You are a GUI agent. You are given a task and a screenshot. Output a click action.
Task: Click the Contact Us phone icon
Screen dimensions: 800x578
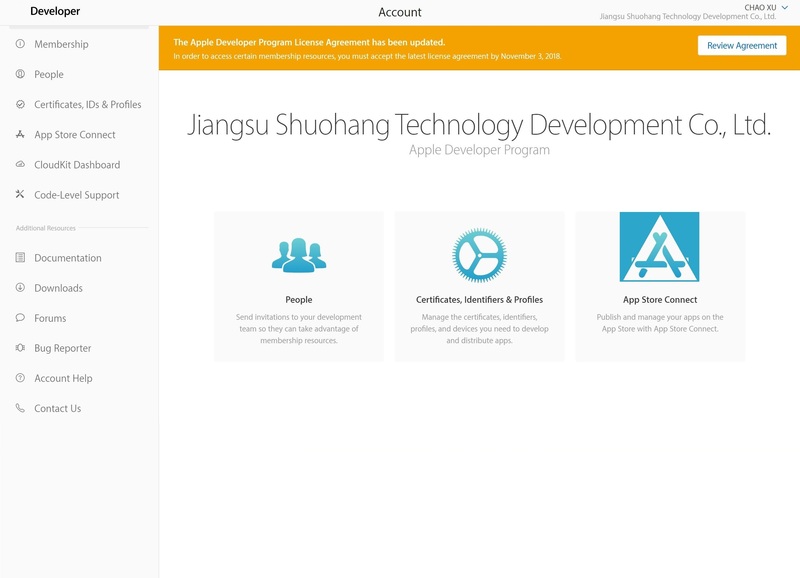click(x=20, y=408)
